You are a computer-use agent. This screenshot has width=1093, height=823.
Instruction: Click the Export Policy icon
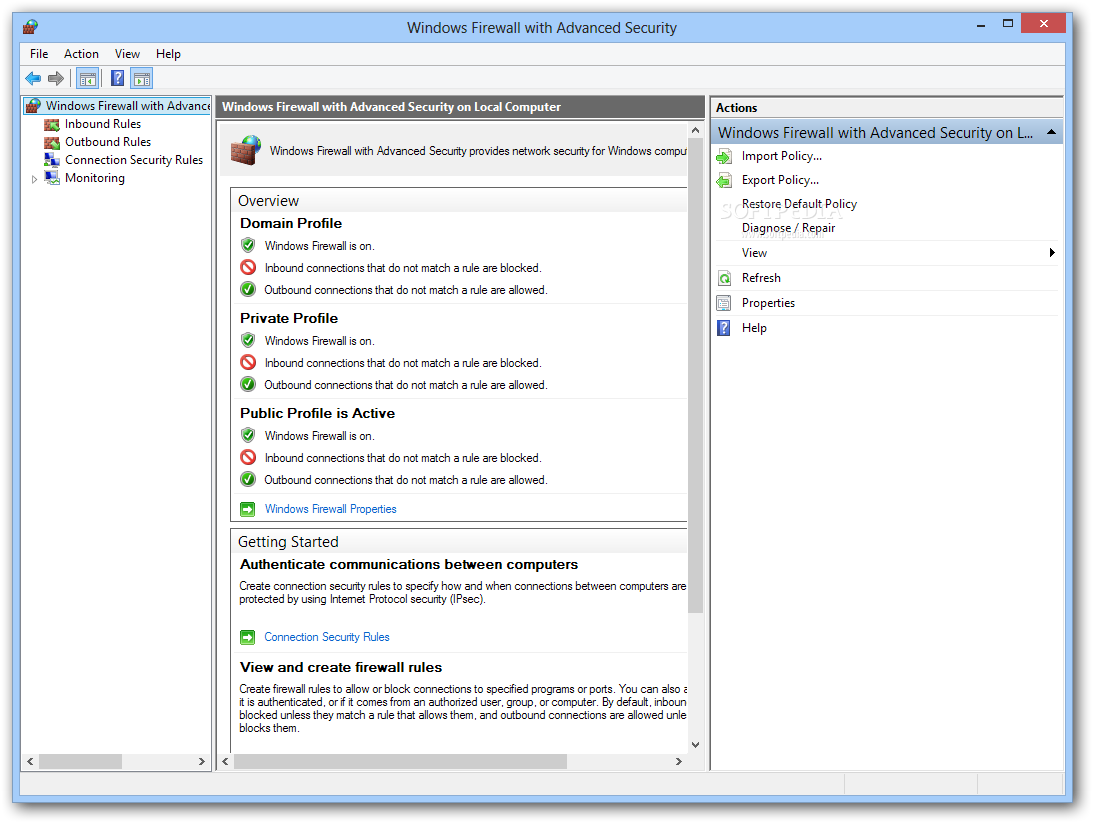724,180
